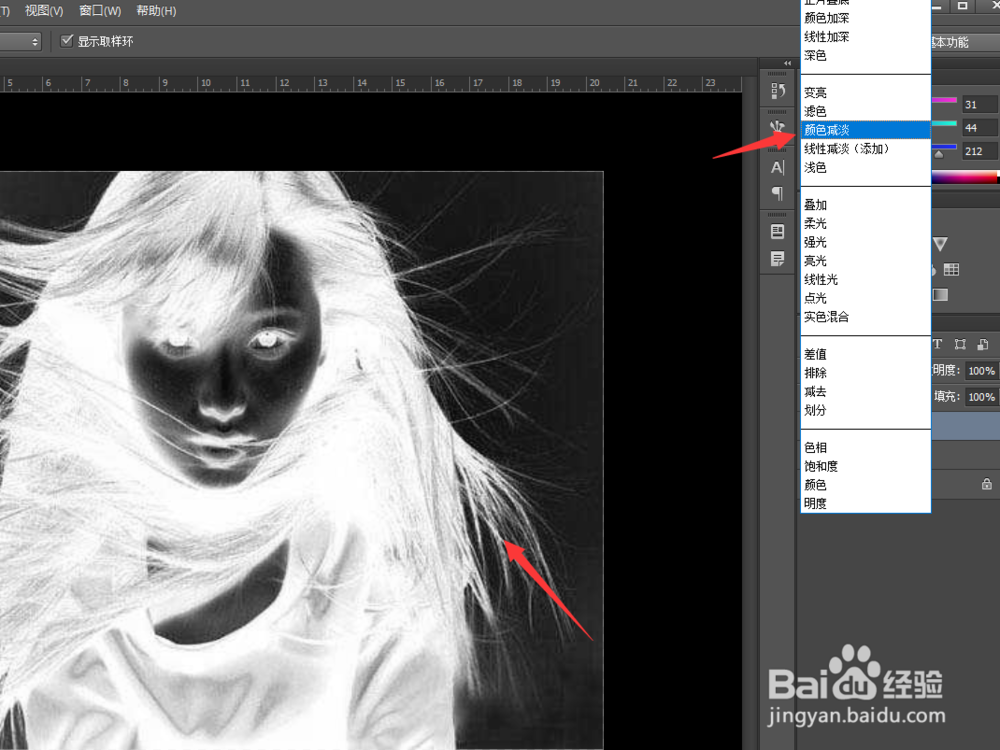Open the 帮助(H) menu
The height and width of the screenshot is (750, 1000).
click(156, 11)
